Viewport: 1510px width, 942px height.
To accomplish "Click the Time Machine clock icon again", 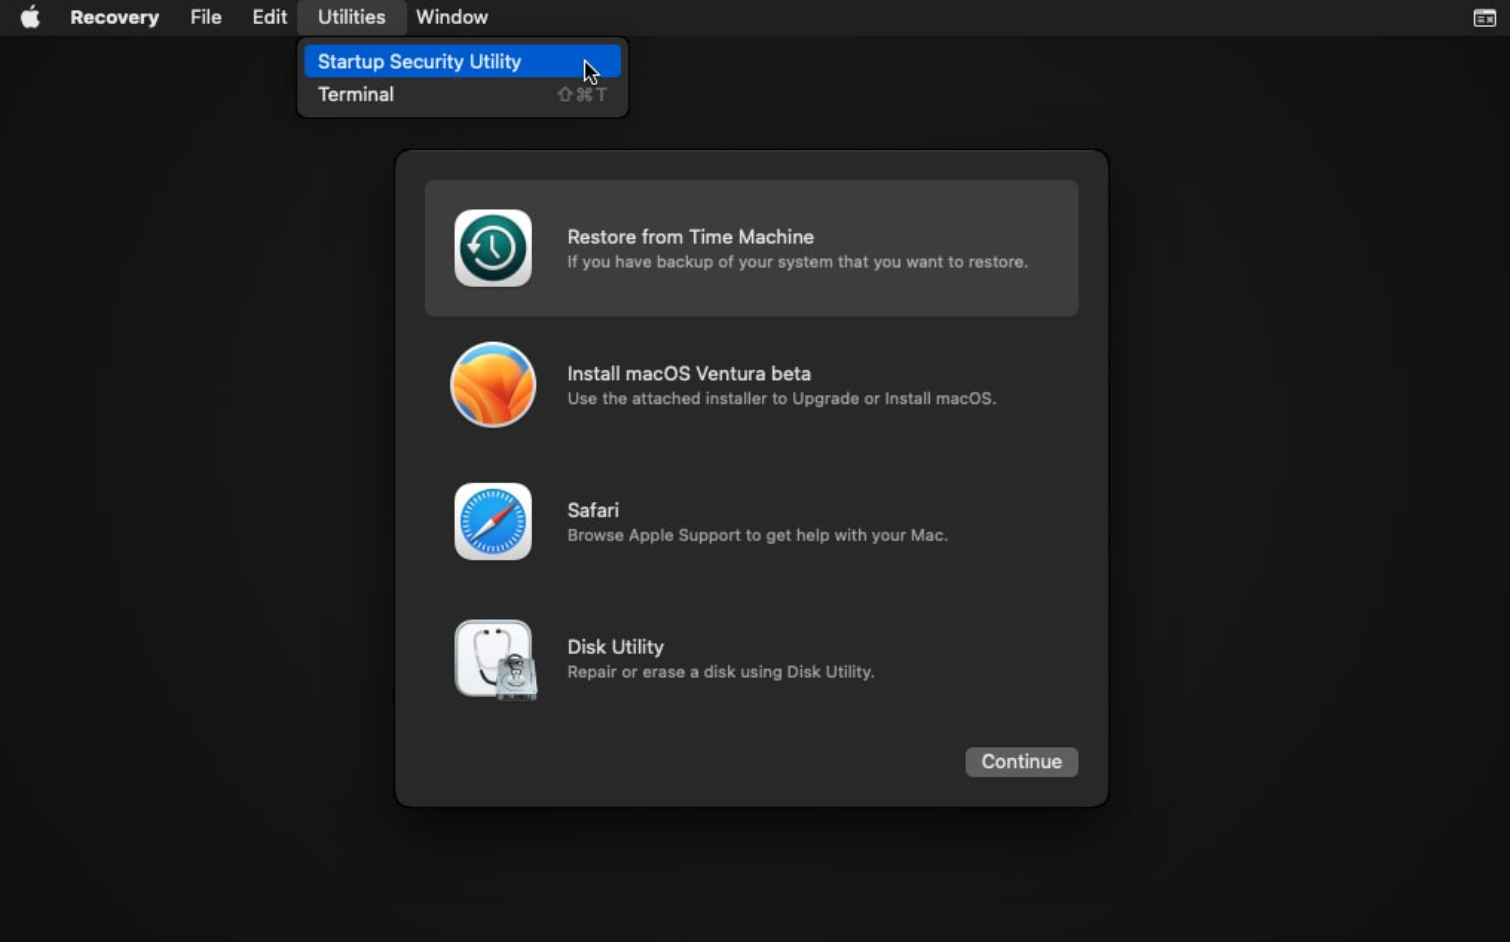I will click(493, 248).
